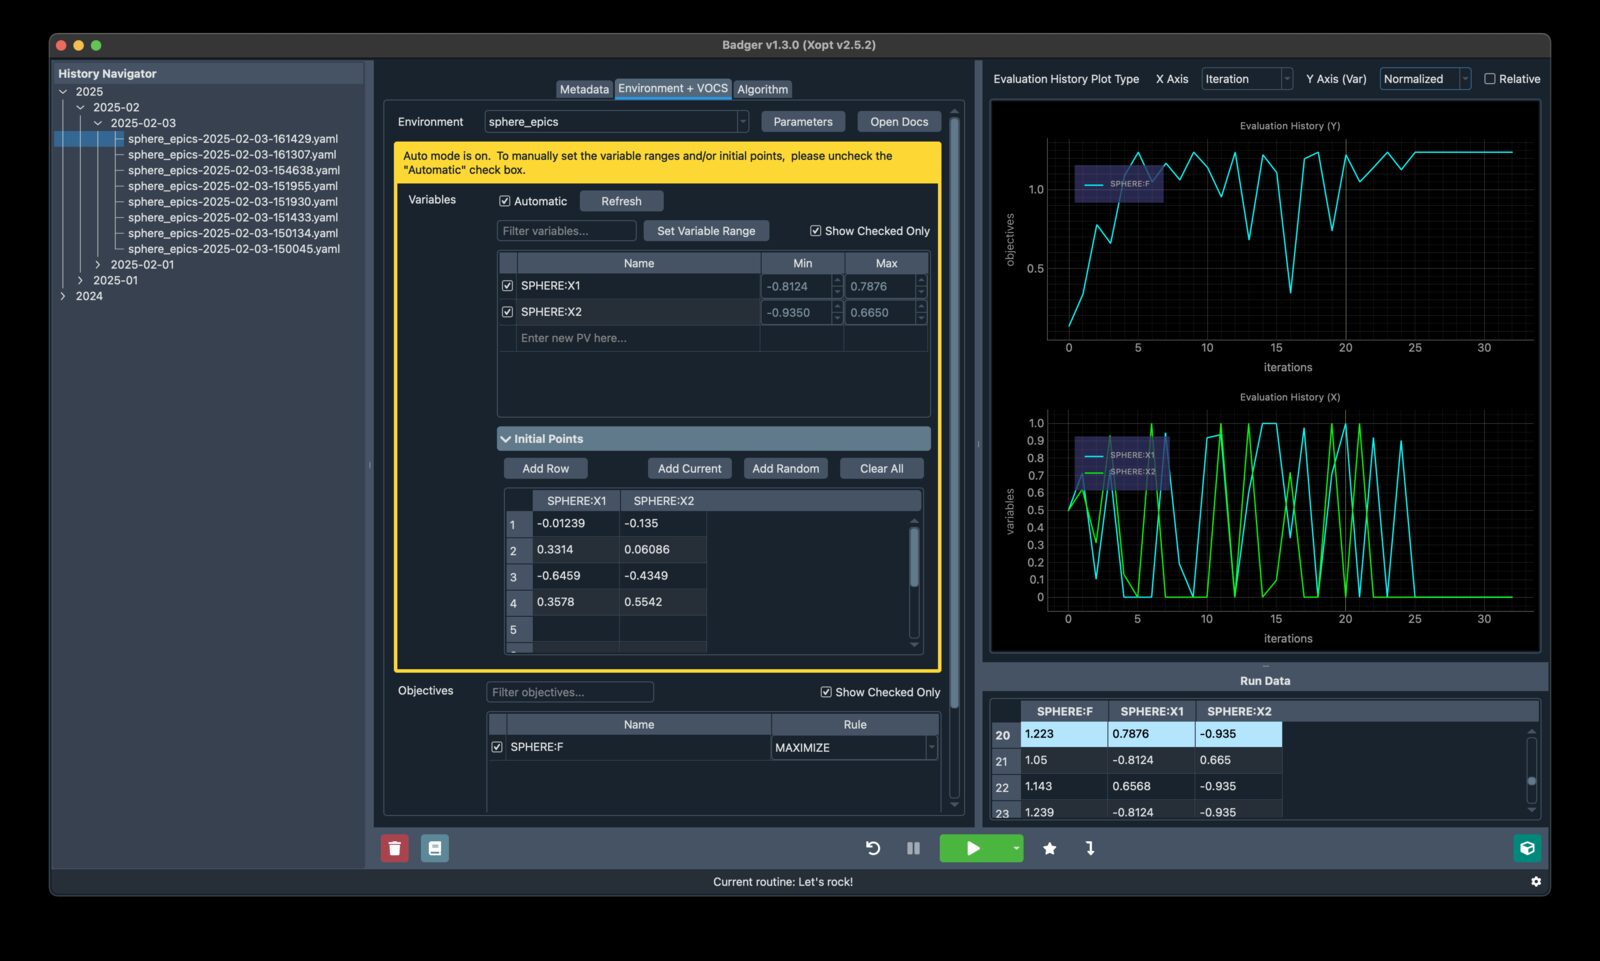Click the SPHERE:F legend in objectives plot
Image resolution: width=1600 pixels, height=961 pixels.
(x=1119, y=184)
